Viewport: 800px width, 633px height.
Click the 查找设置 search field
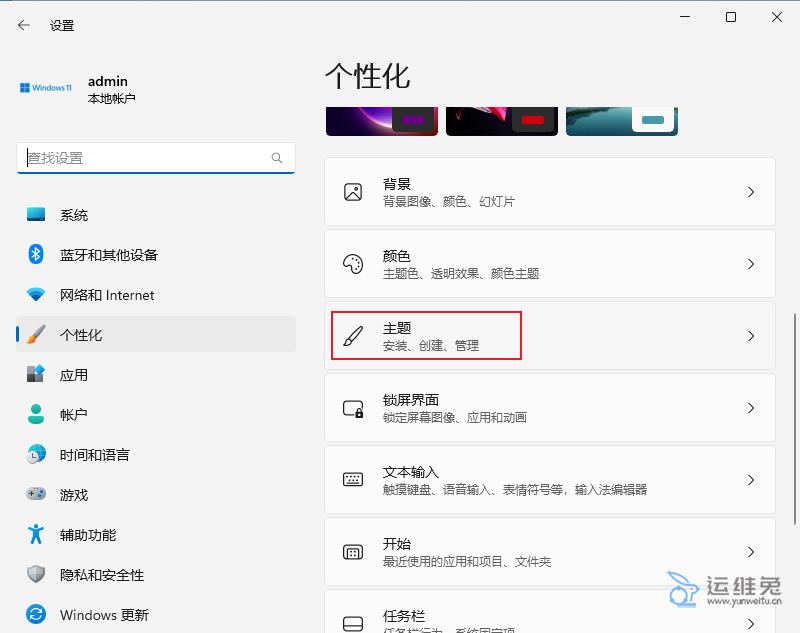[x=145, y=158]
